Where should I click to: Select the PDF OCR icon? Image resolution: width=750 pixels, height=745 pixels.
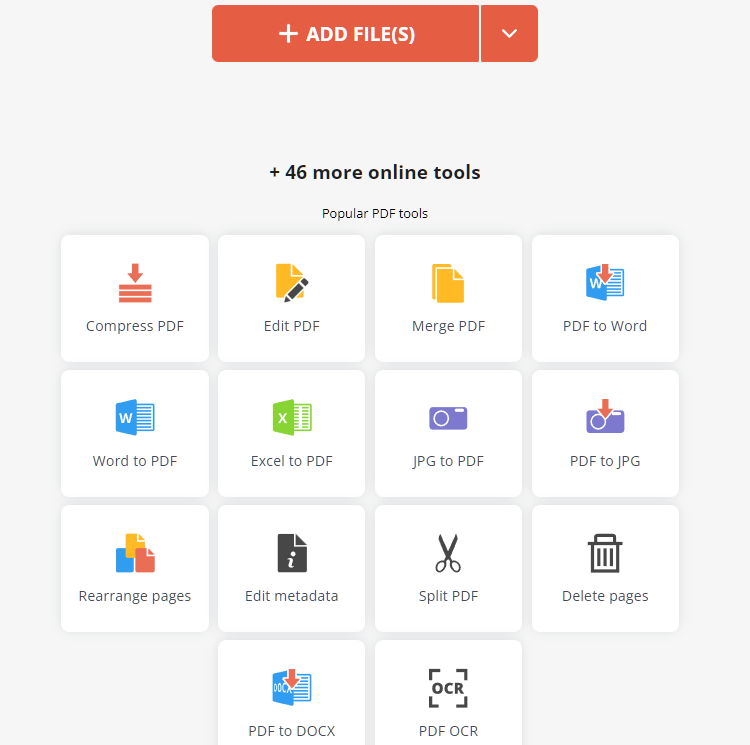[x=448, y=688]
